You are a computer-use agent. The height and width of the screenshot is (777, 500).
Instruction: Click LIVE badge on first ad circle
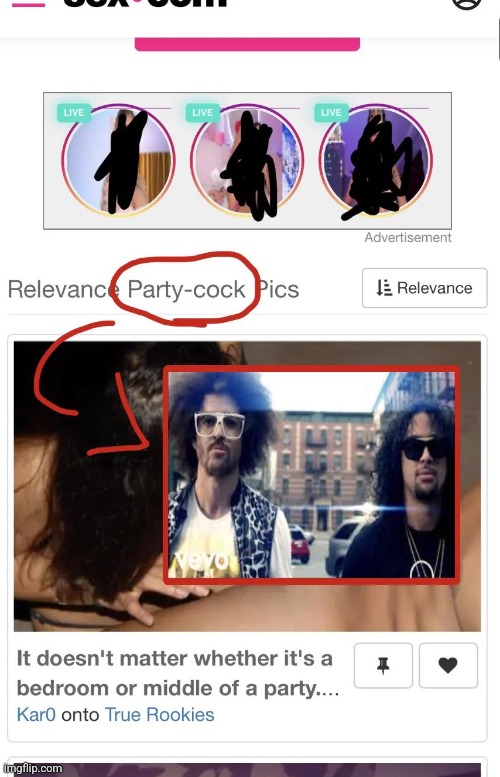point(74,112)
